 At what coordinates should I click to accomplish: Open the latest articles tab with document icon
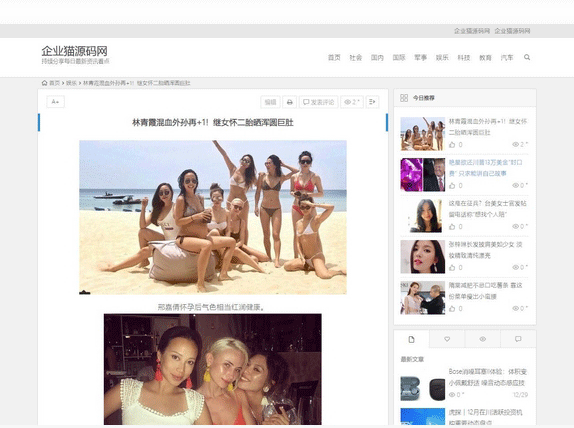tap(411, 339)
